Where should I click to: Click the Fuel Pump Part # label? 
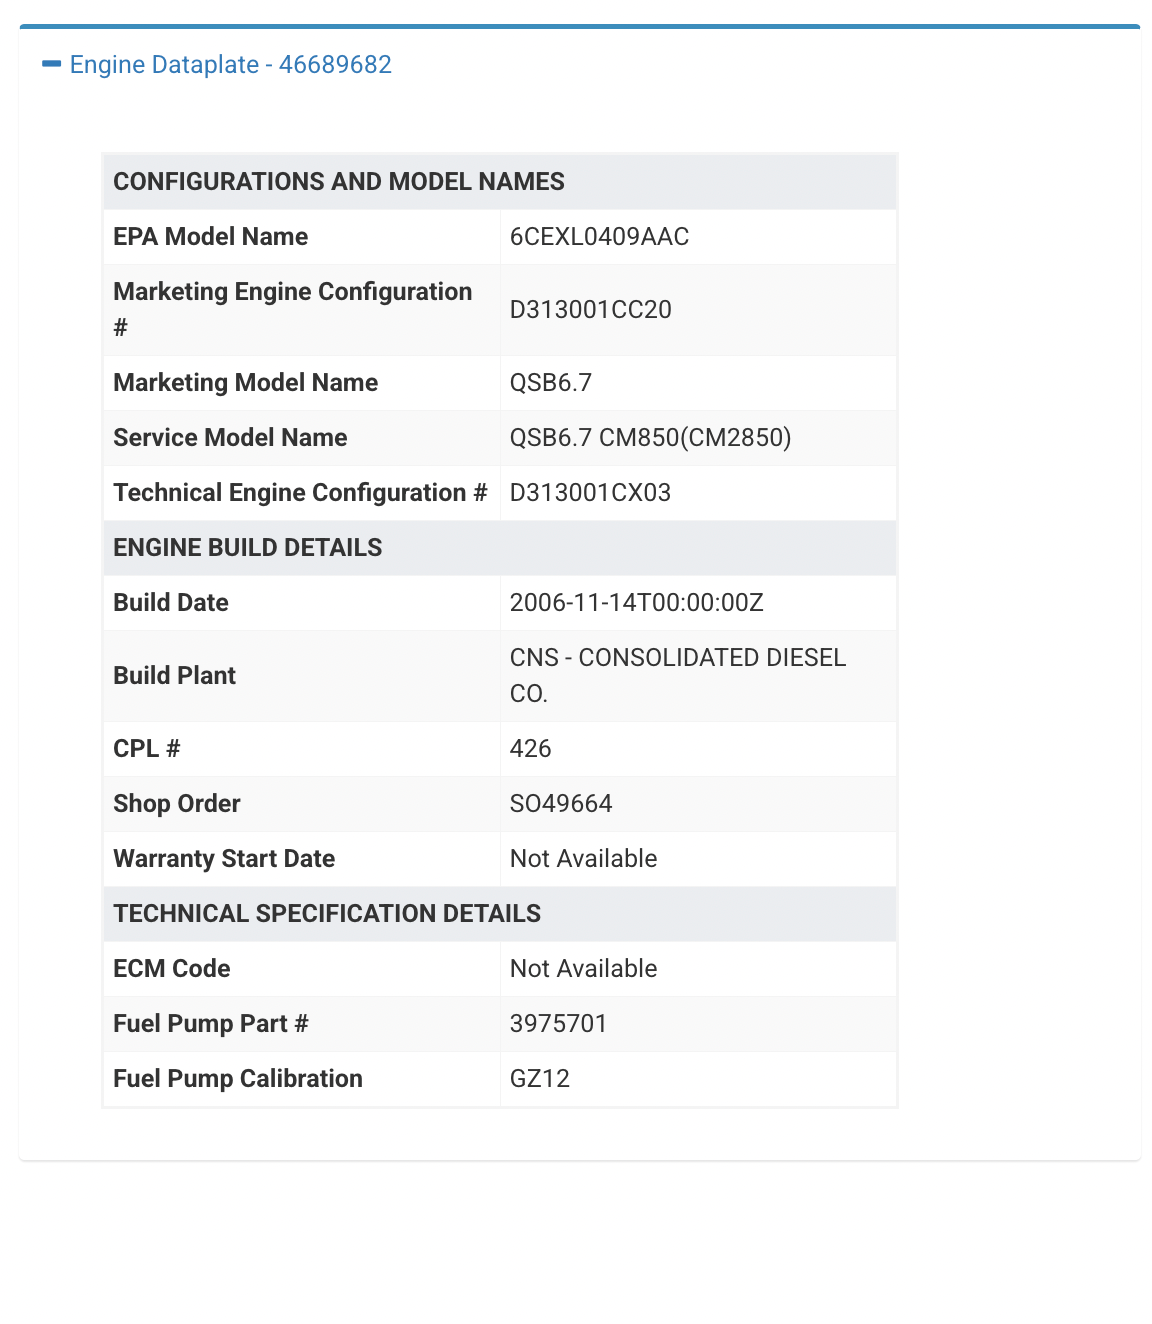click(x=210, y=1024)
